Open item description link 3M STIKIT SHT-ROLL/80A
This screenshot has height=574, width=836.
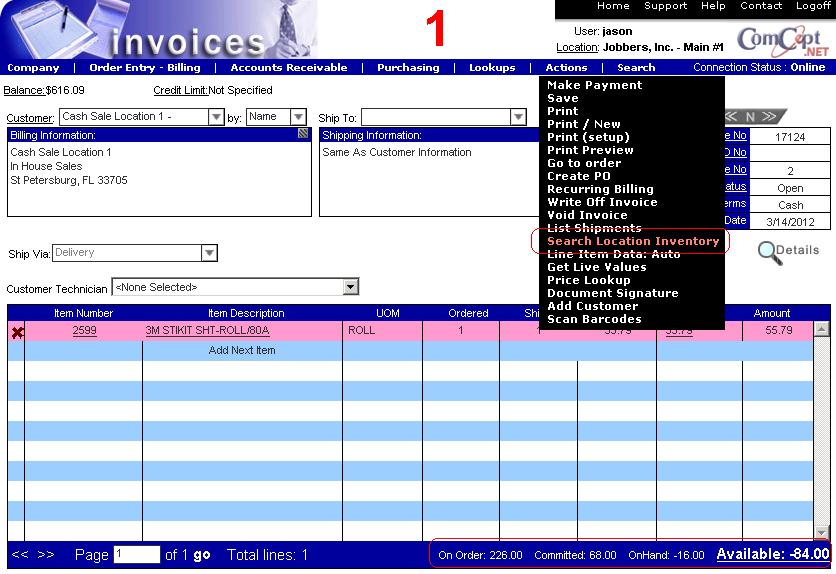pos(207,330)
